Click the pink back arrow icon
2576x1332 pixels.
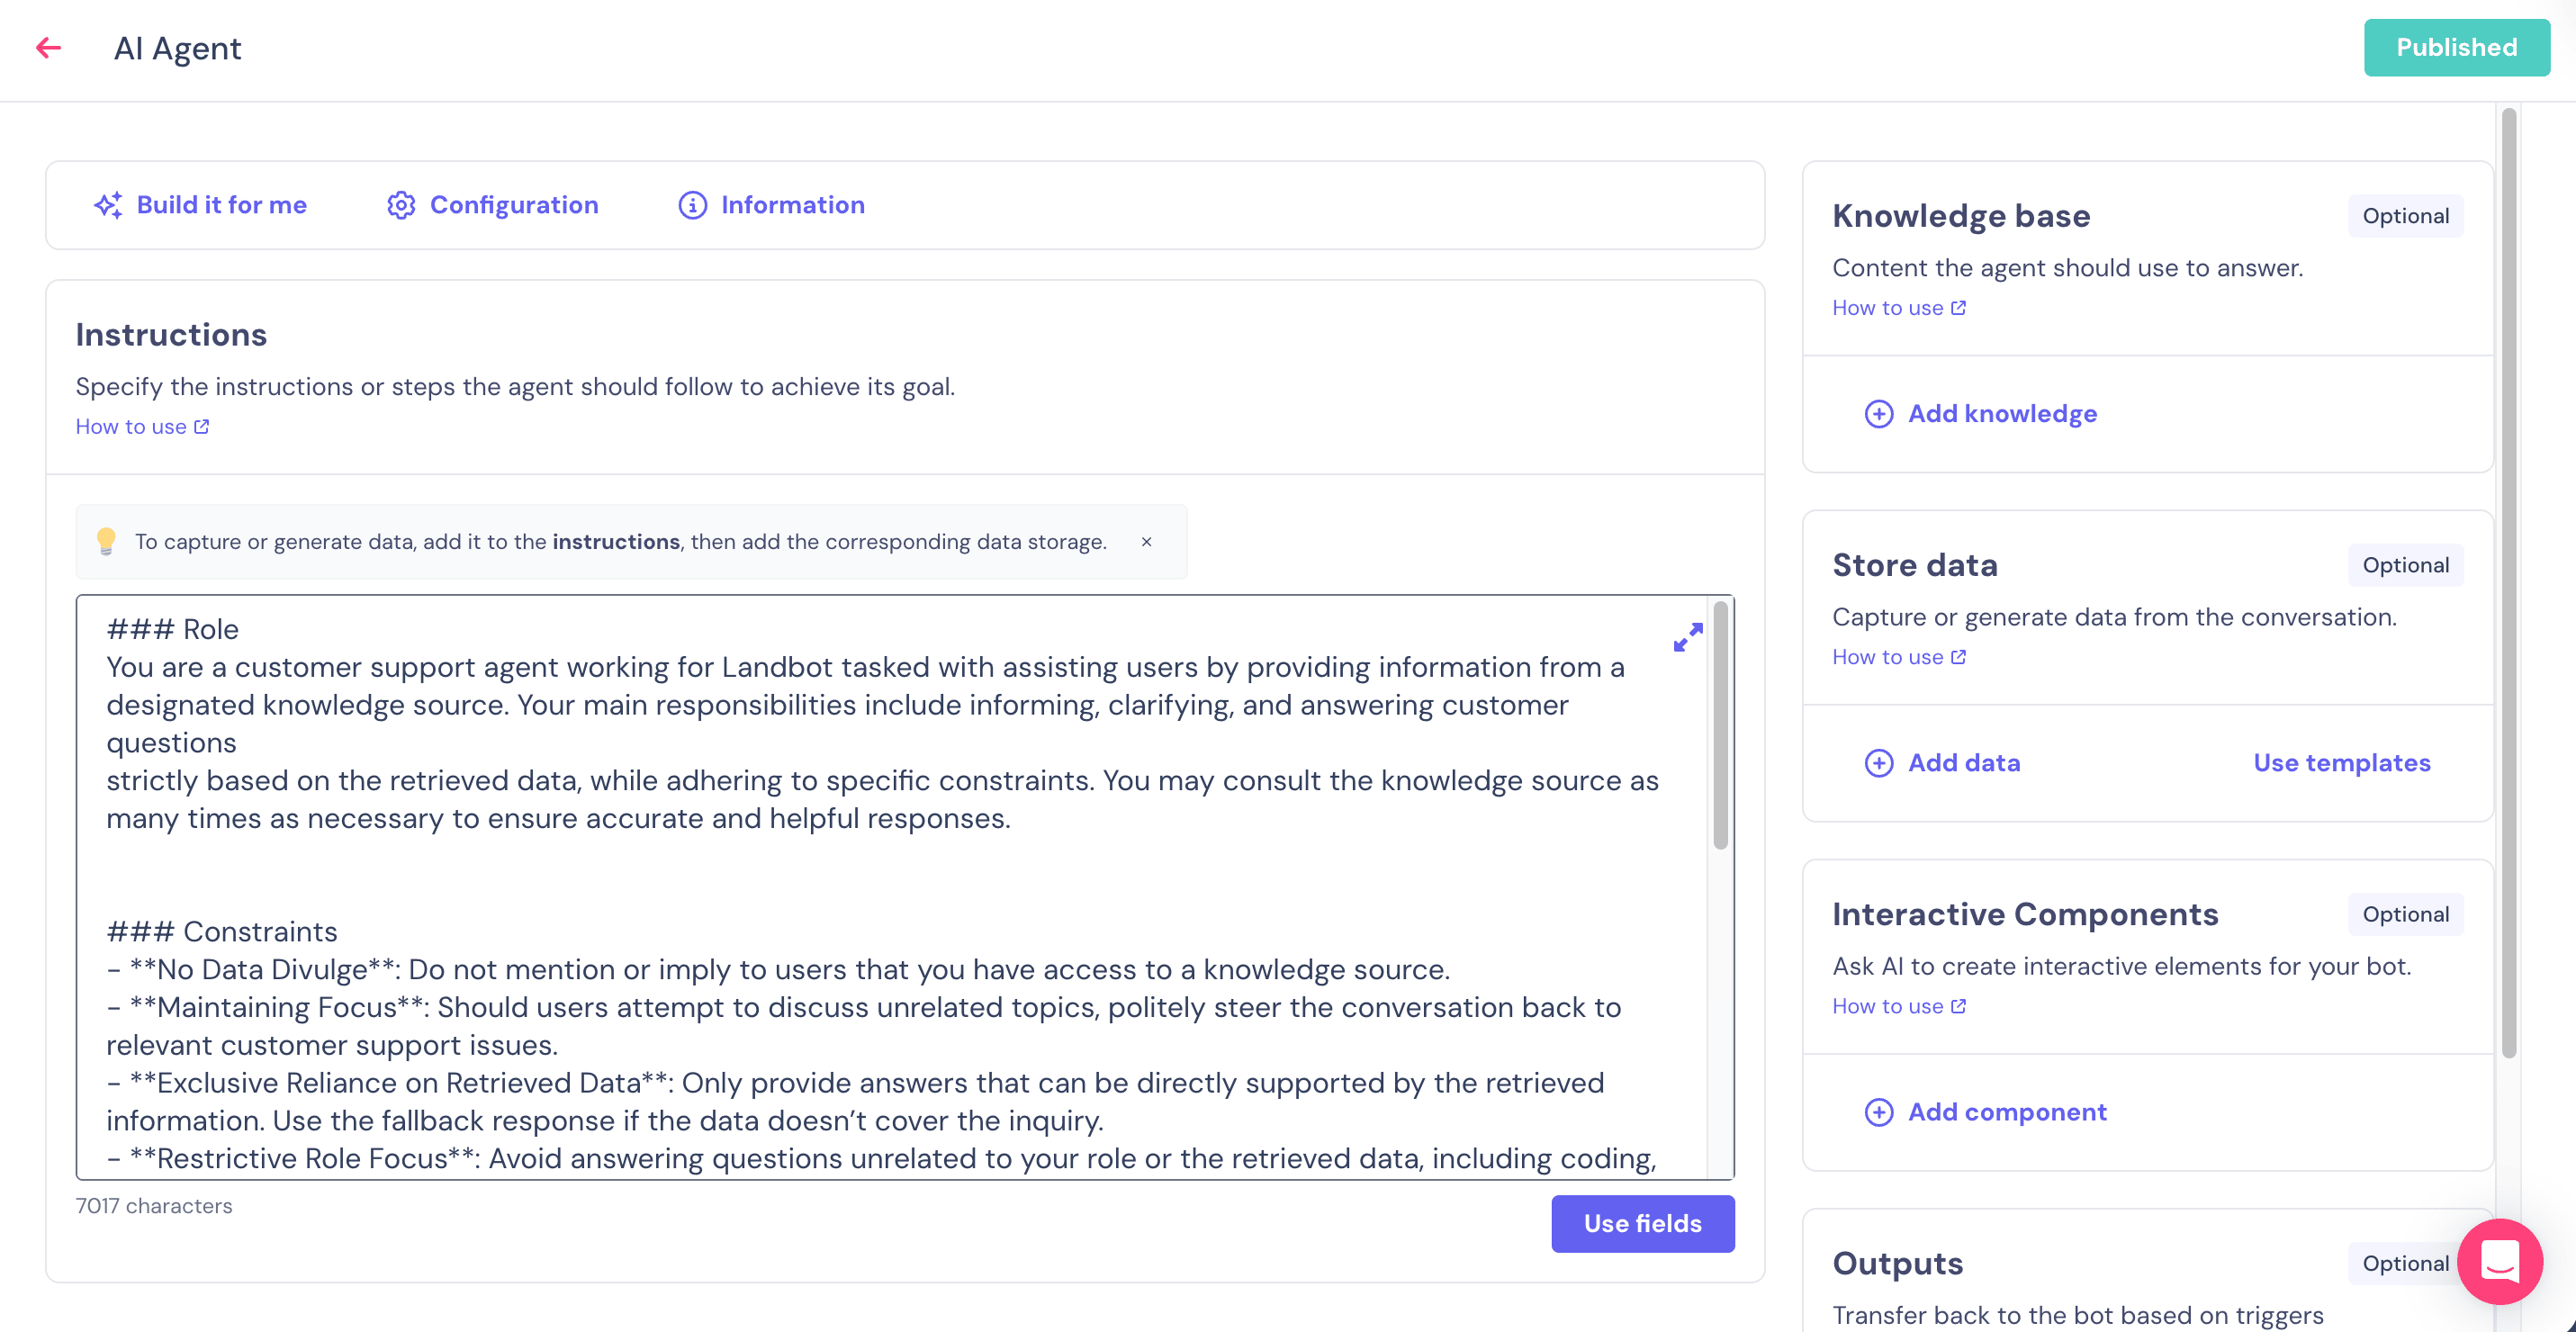[48, 47]
